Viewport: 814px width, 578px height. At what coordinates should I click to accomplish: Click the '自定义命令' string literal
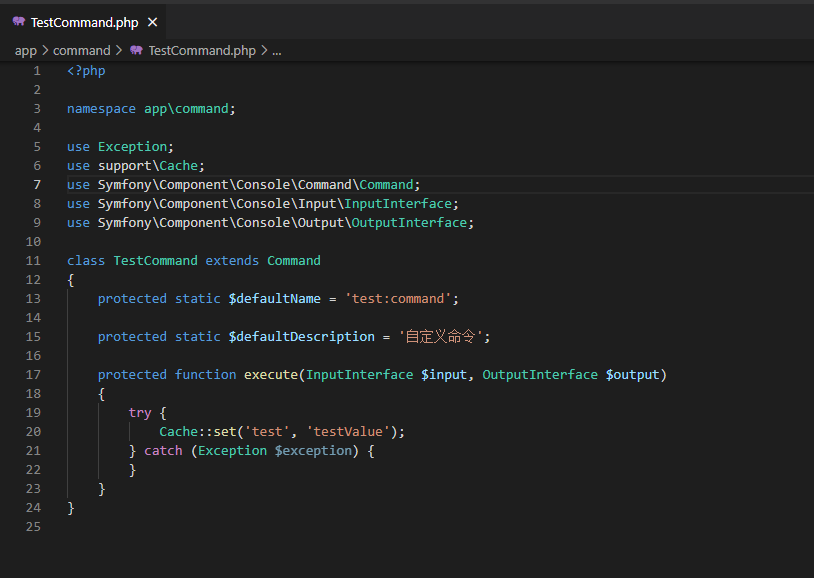pyautogui.click(x=440, y=337)
